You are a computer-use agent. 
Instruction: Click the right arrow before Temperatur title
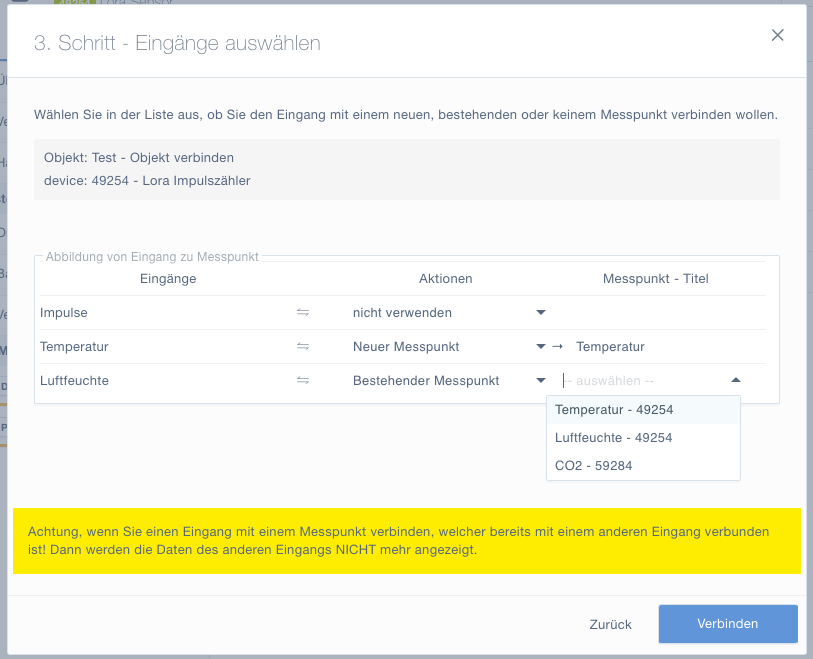[x=558, y=347]
